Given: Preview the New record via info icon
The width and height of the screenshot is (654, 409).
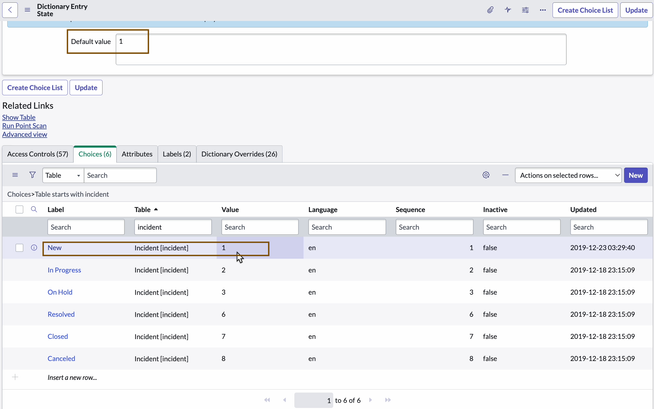Looking at the screenshot, I should [34, 248].
